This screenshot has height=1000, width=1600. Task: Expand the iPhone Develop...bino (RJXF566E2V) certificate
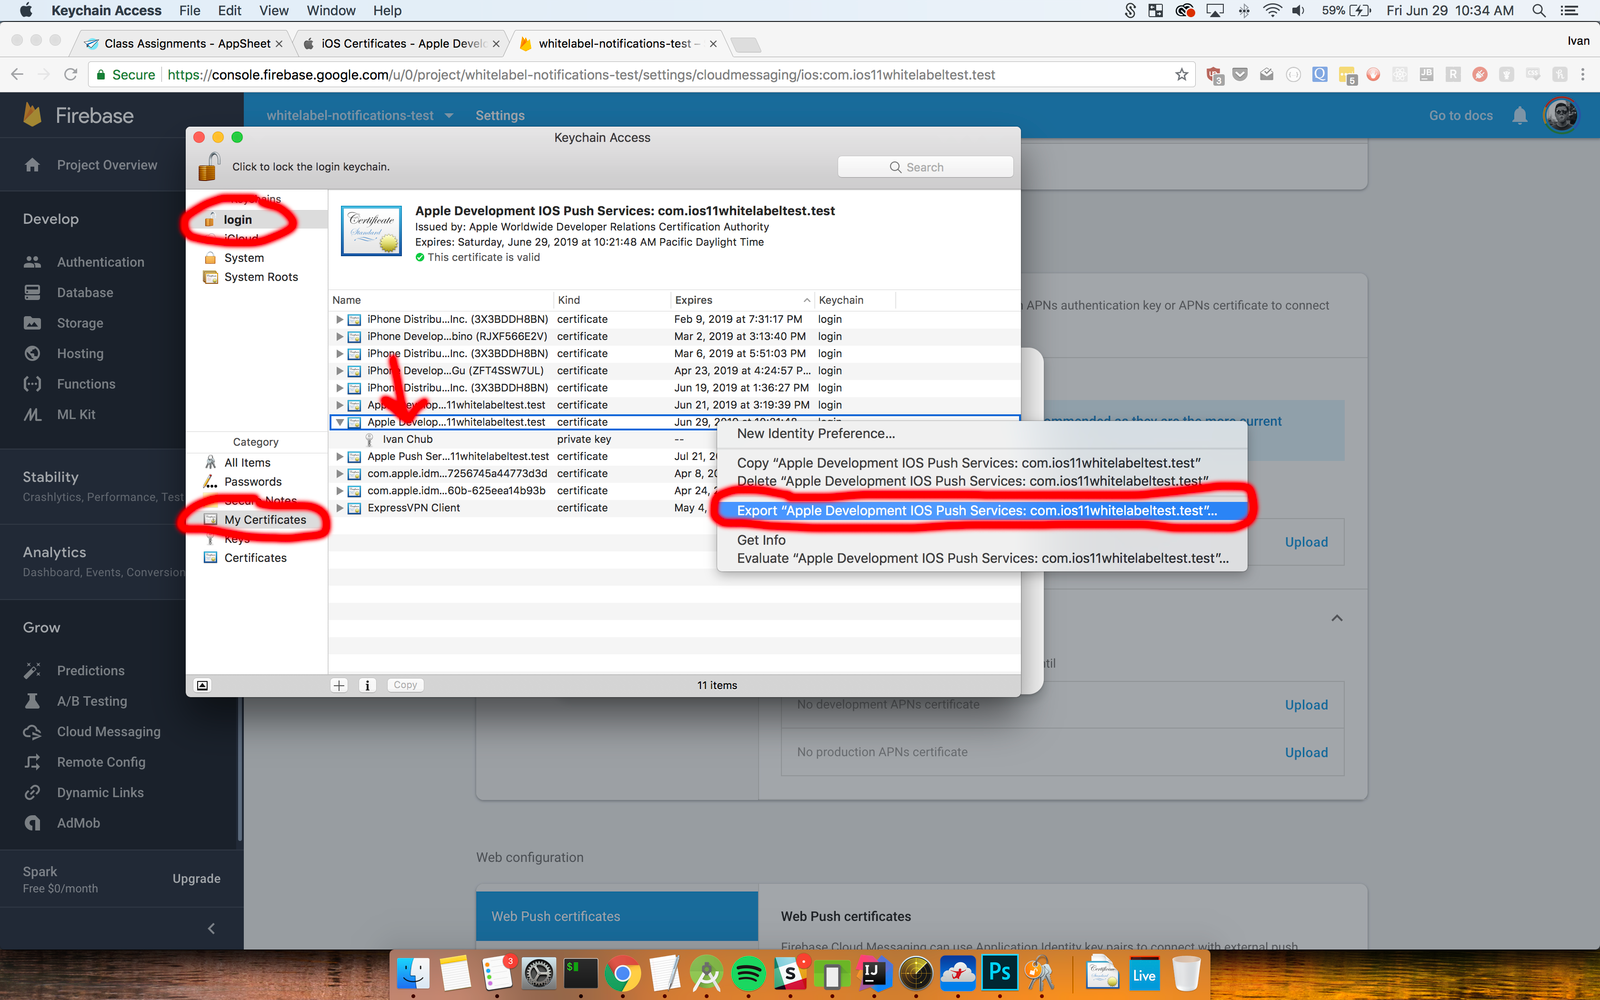(x=339, y=337)
